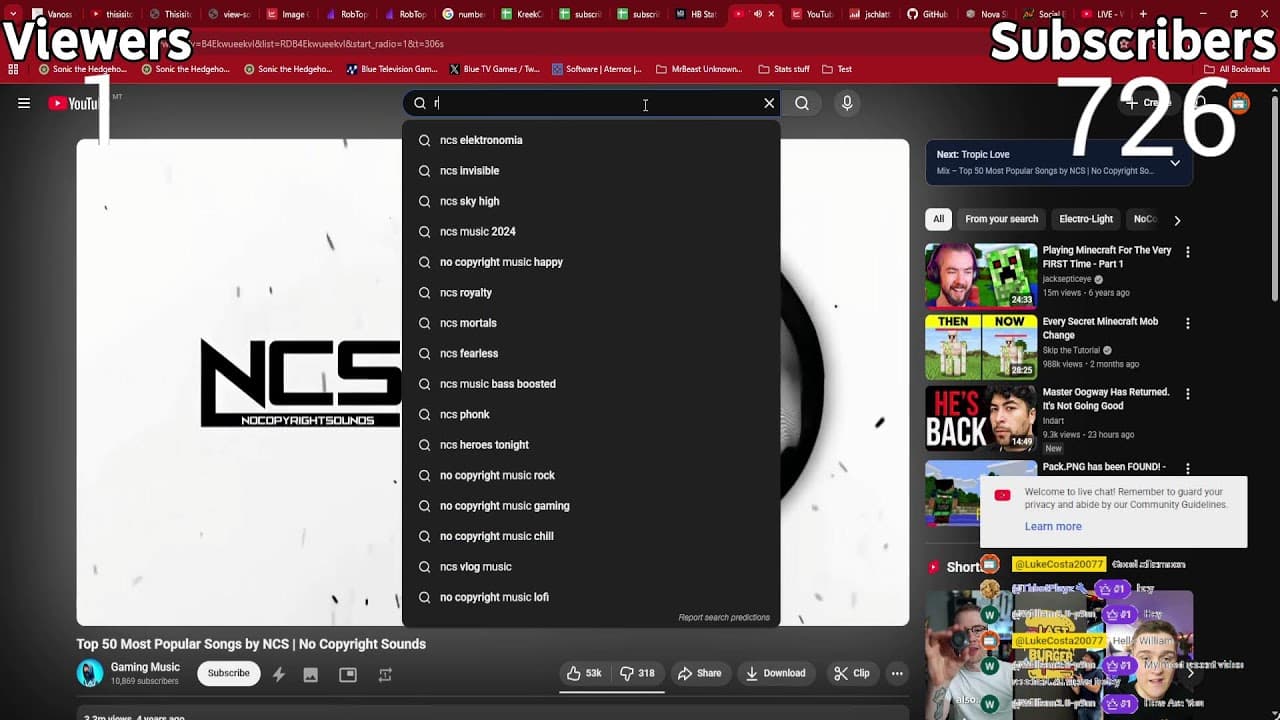Screen dimensions: 1280x720
Task: Open 'Playing Minecraft For The Very FIRST Time' thumbnail
Action: 981,275
